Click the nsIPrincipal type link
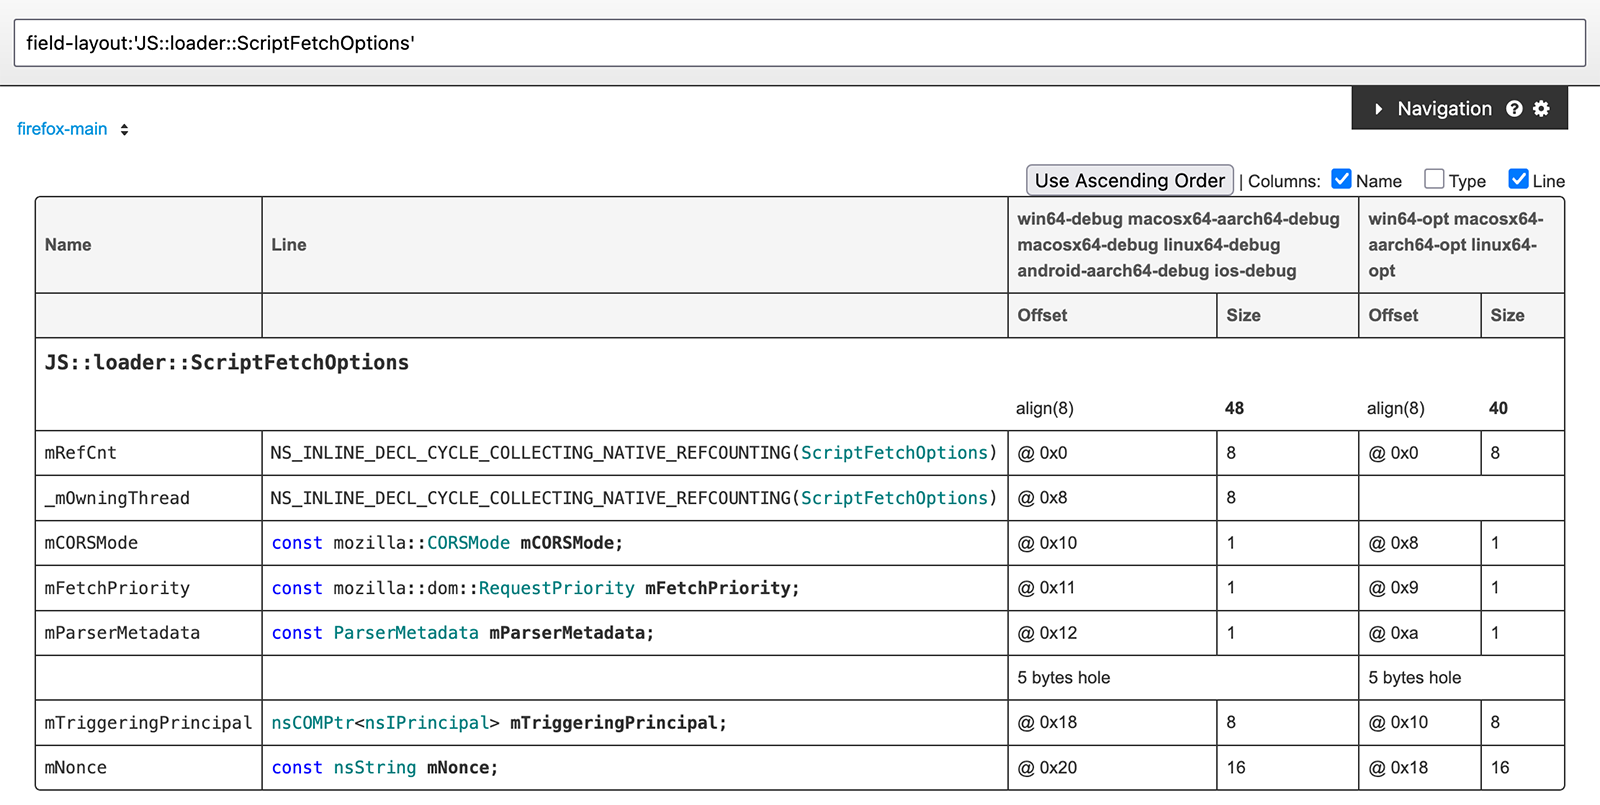Viewport: 1600px width, 805px height. pos(426,723)
